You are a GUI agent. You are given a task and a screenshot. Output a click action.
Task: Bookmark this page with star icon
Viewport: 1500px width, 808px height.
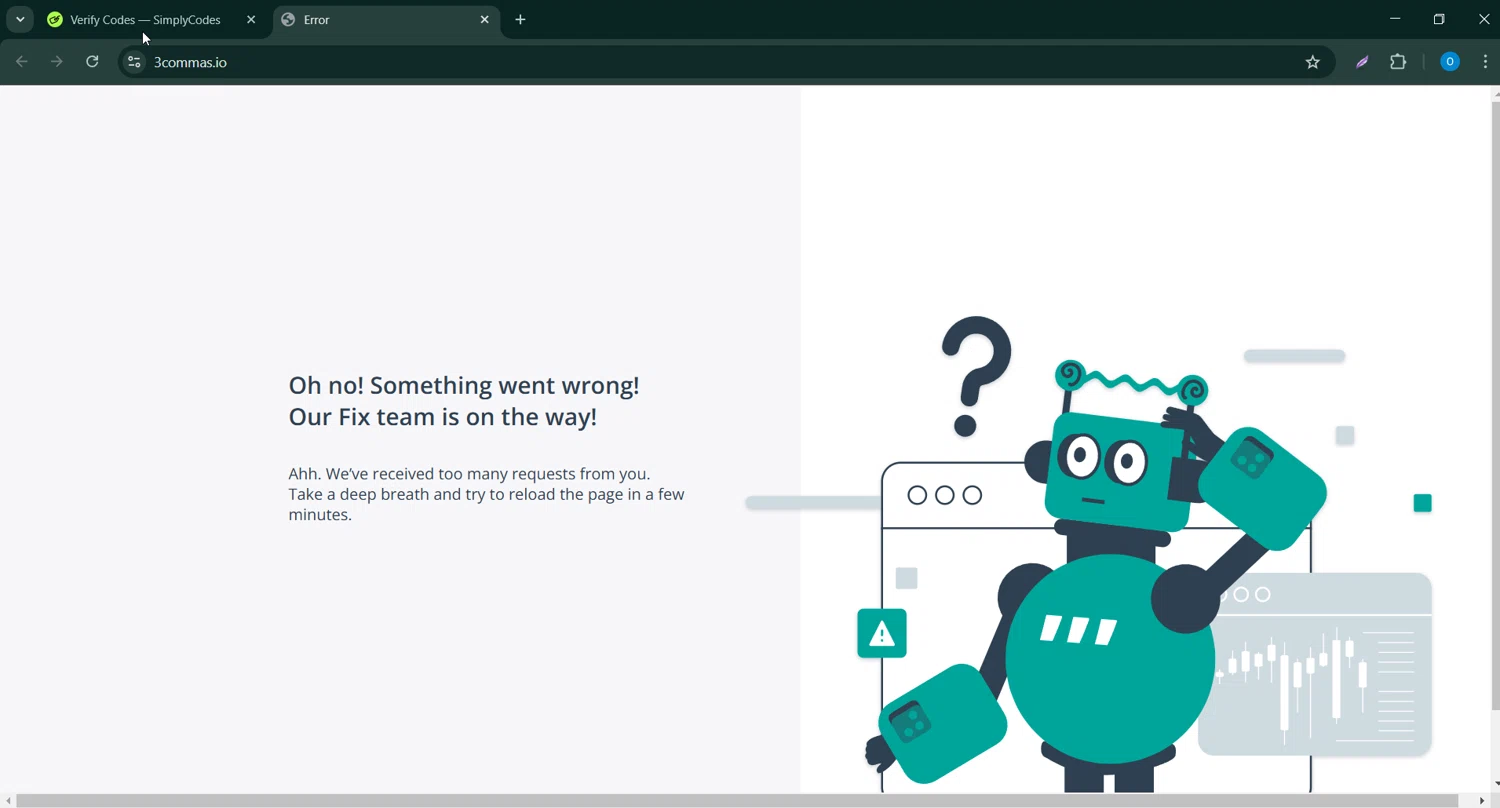(1313, 62)
